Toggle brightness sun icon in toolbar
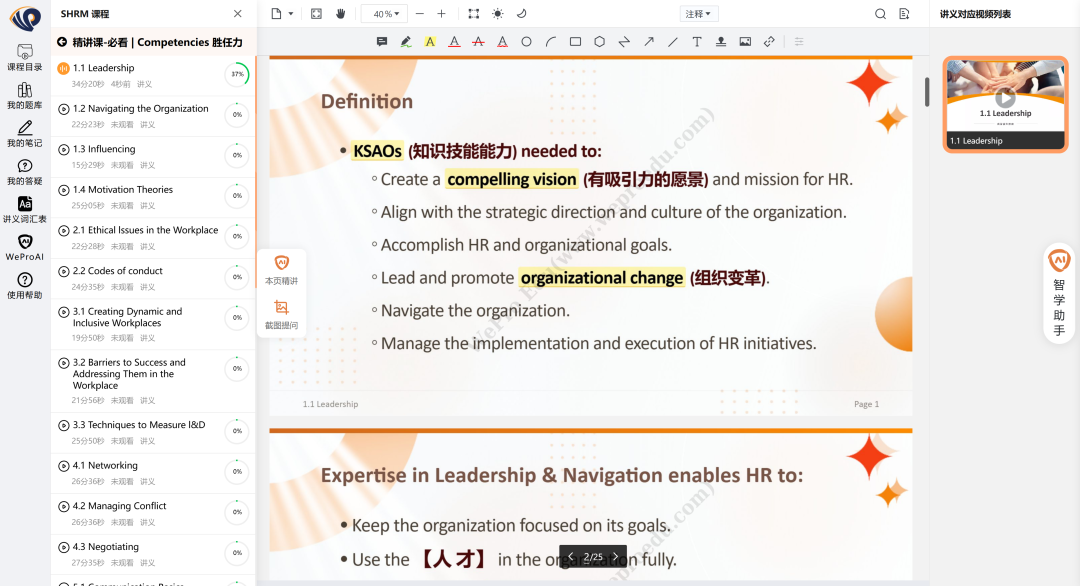The image size is (1080, 586). pyautogui.click(x=497, y=14)
